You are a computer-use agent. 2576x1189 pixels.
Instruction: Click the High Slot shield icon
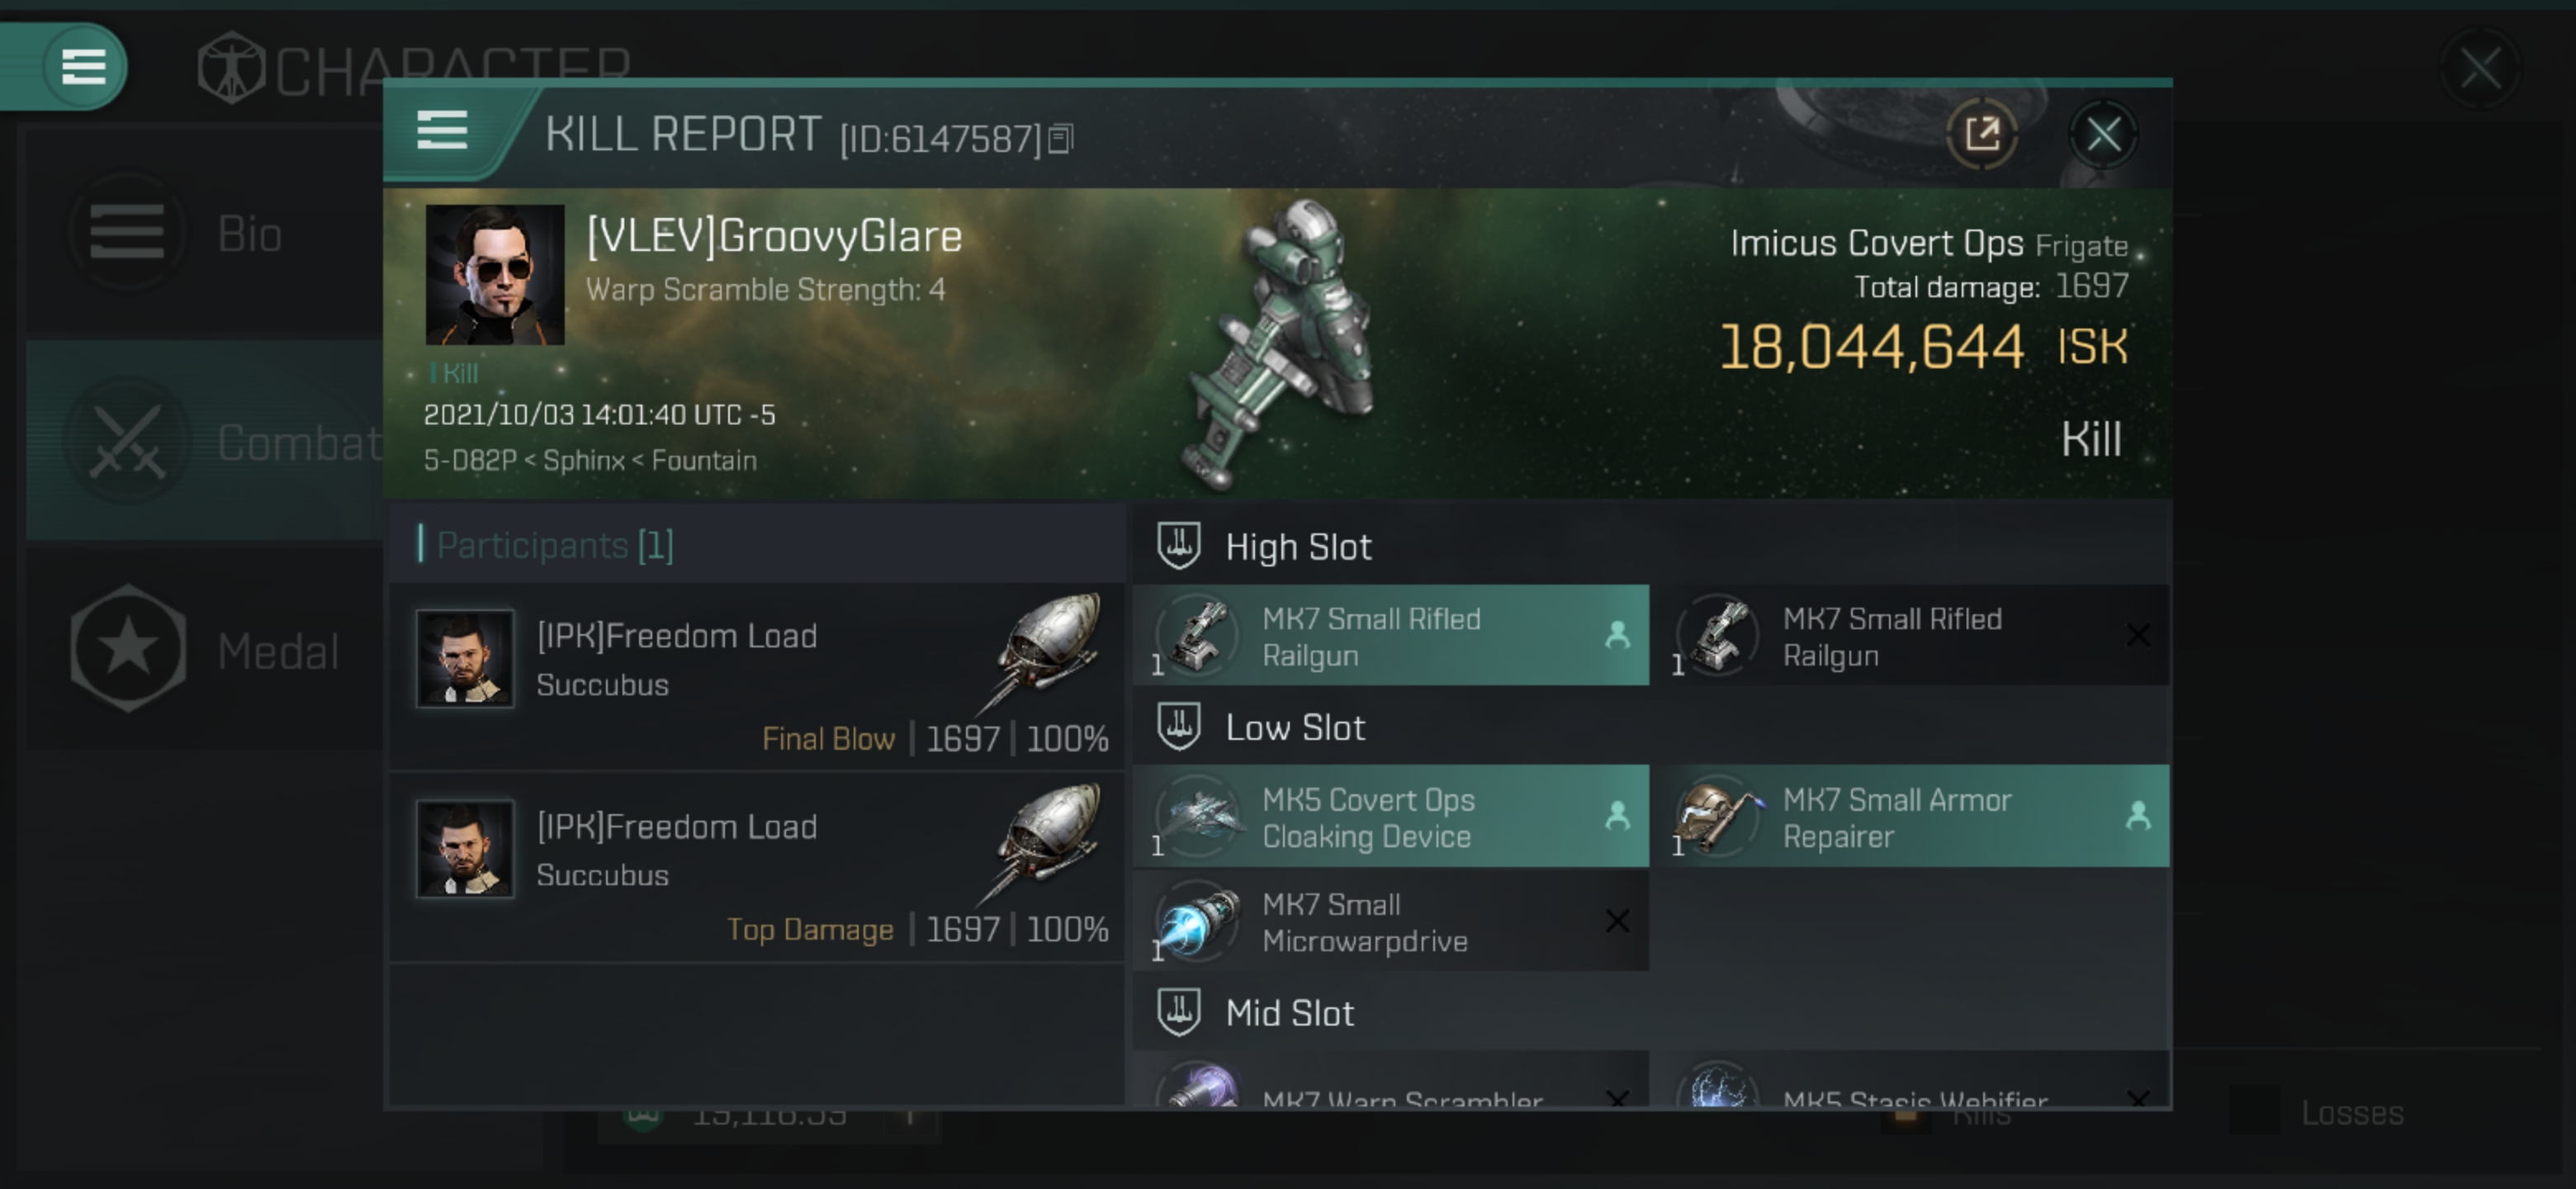pos(1178,547)
